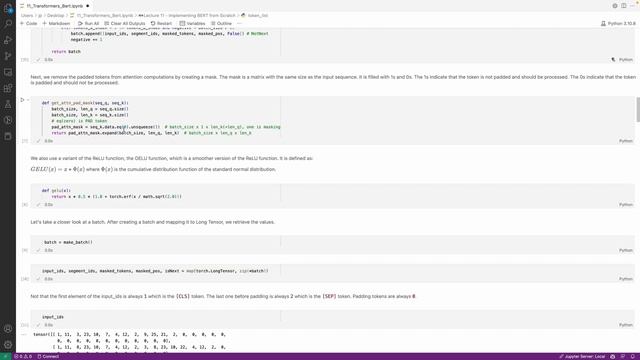This screenshot has width=640, height=360.
Task: Click the GELU formula markdown text
Action: pyautogui.click(x=153, y=169)
